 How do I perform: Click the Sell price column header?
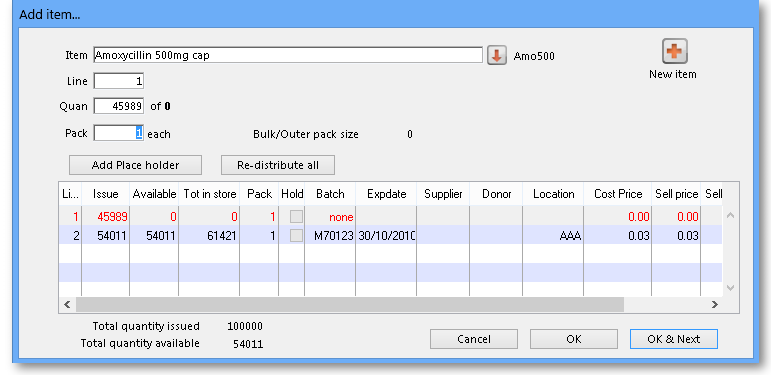coord(677,194)
